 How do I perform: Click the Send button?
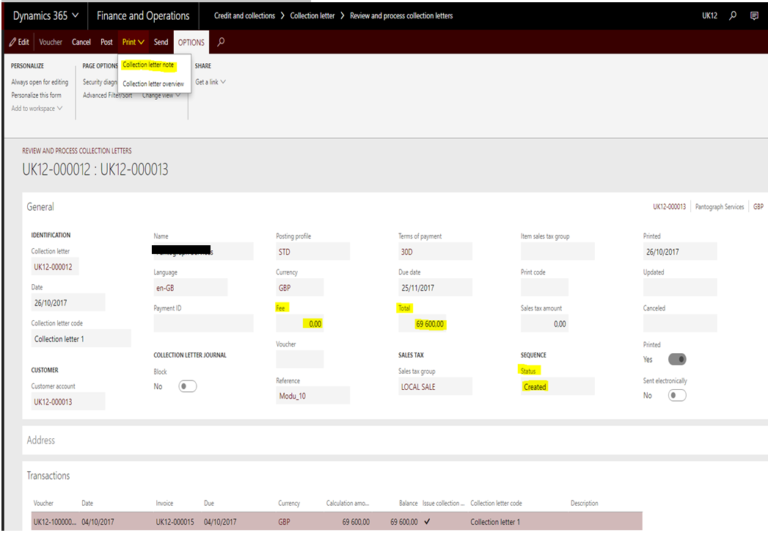[x=161, y=42]
